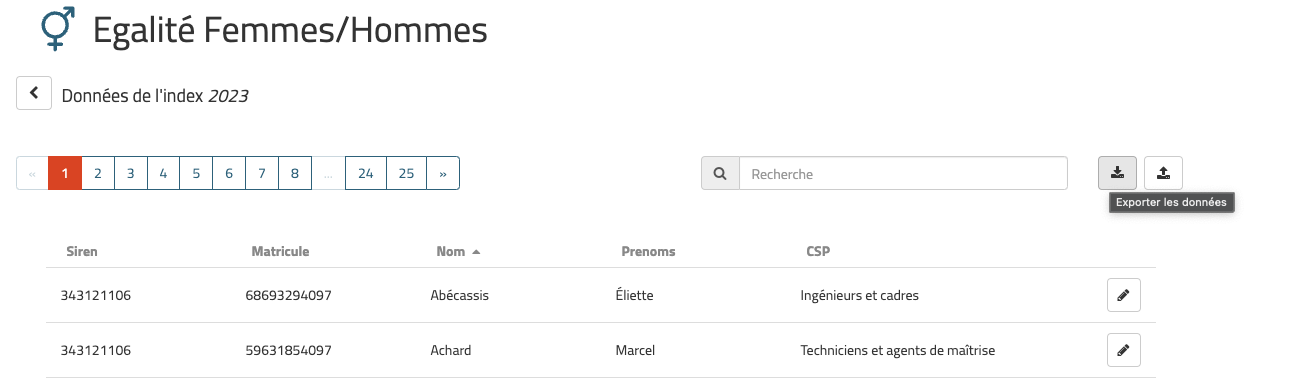Sort table by Nom column arrow

(x=476, y=252)
